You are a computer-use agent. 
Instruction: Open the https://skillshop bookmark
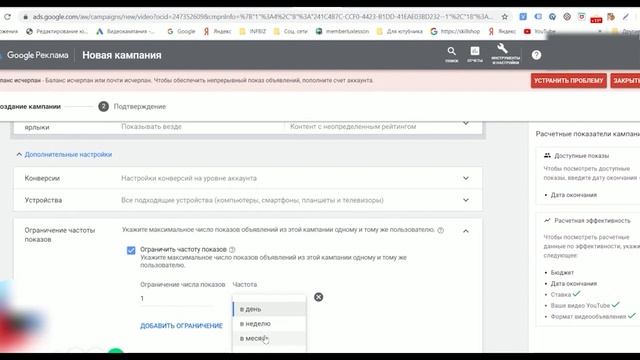[455, 31]
